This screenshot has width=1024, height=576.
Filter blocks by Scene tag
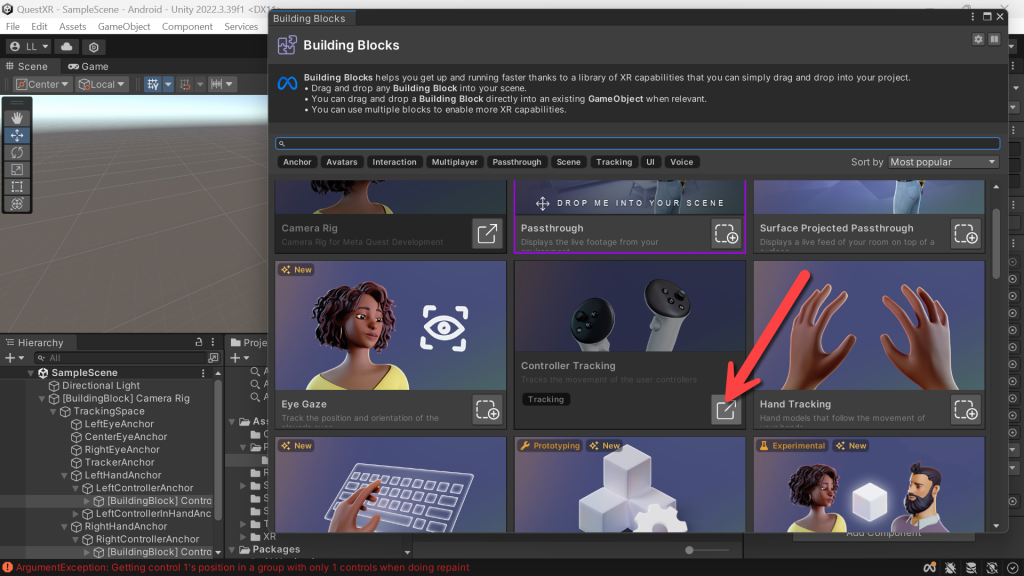pos(568,162)
